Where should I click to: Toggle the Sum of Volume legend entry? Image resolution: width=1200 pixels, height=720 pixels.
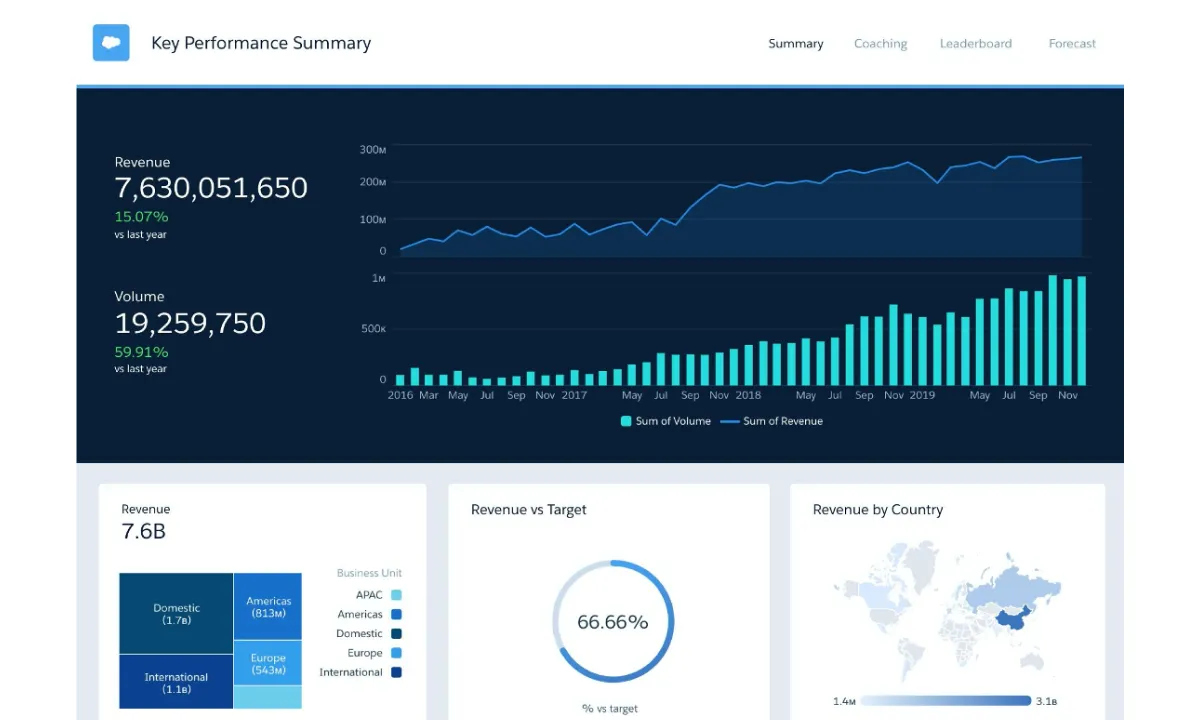coord(666,421)
